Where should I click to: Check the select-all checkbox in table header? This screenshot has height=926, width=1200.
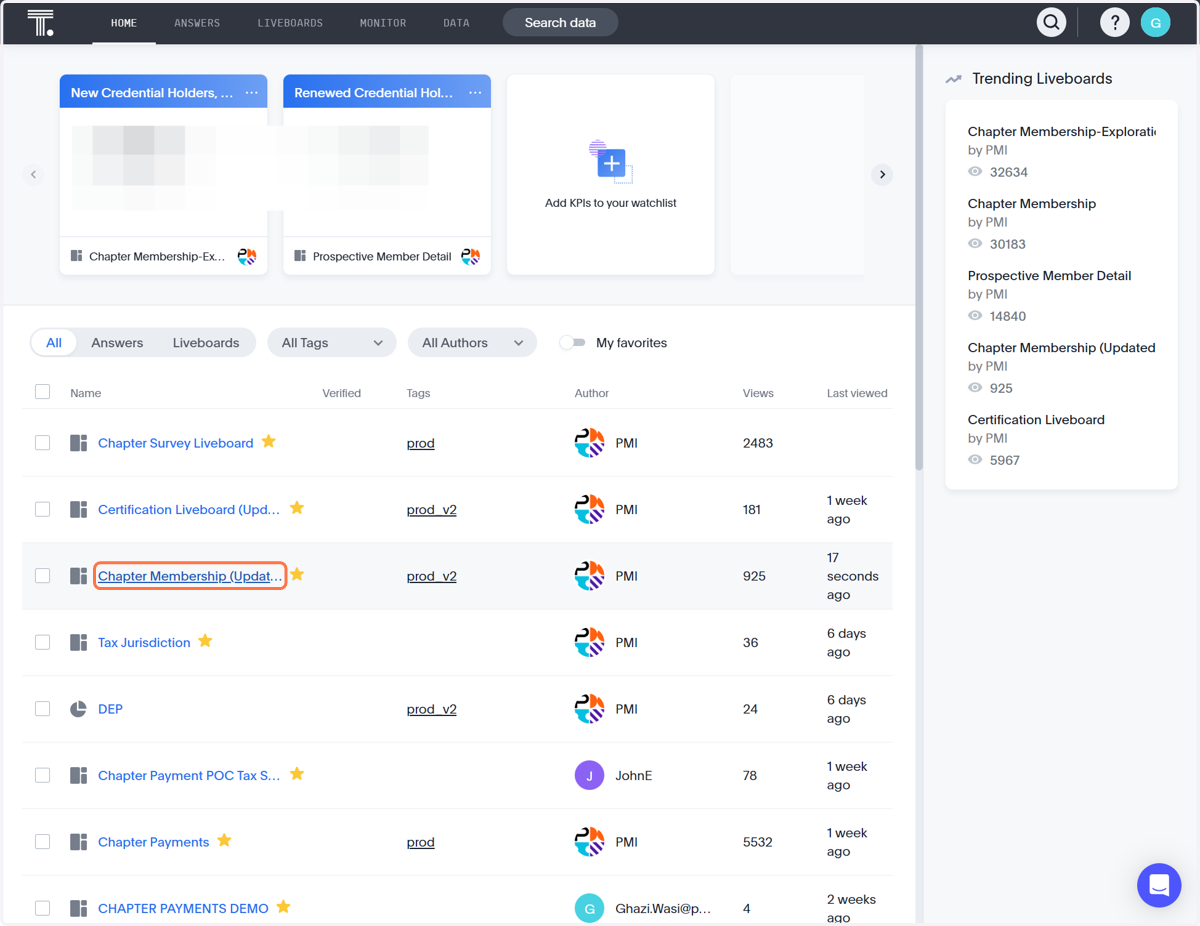42,392
